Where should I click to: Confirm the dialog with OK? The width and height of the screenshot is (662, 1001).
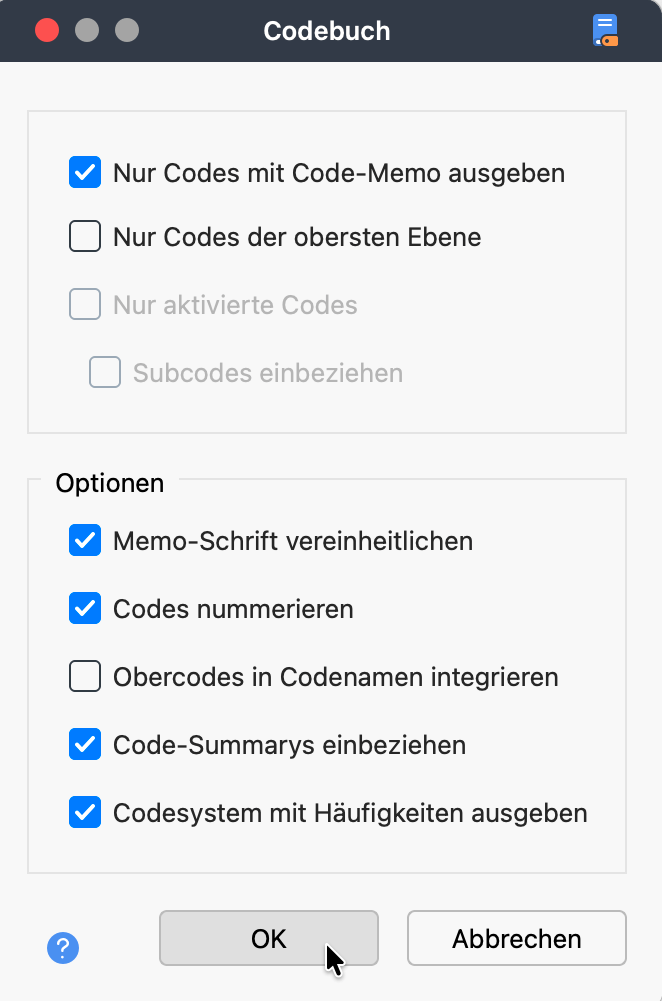click(x=268, y=938)
